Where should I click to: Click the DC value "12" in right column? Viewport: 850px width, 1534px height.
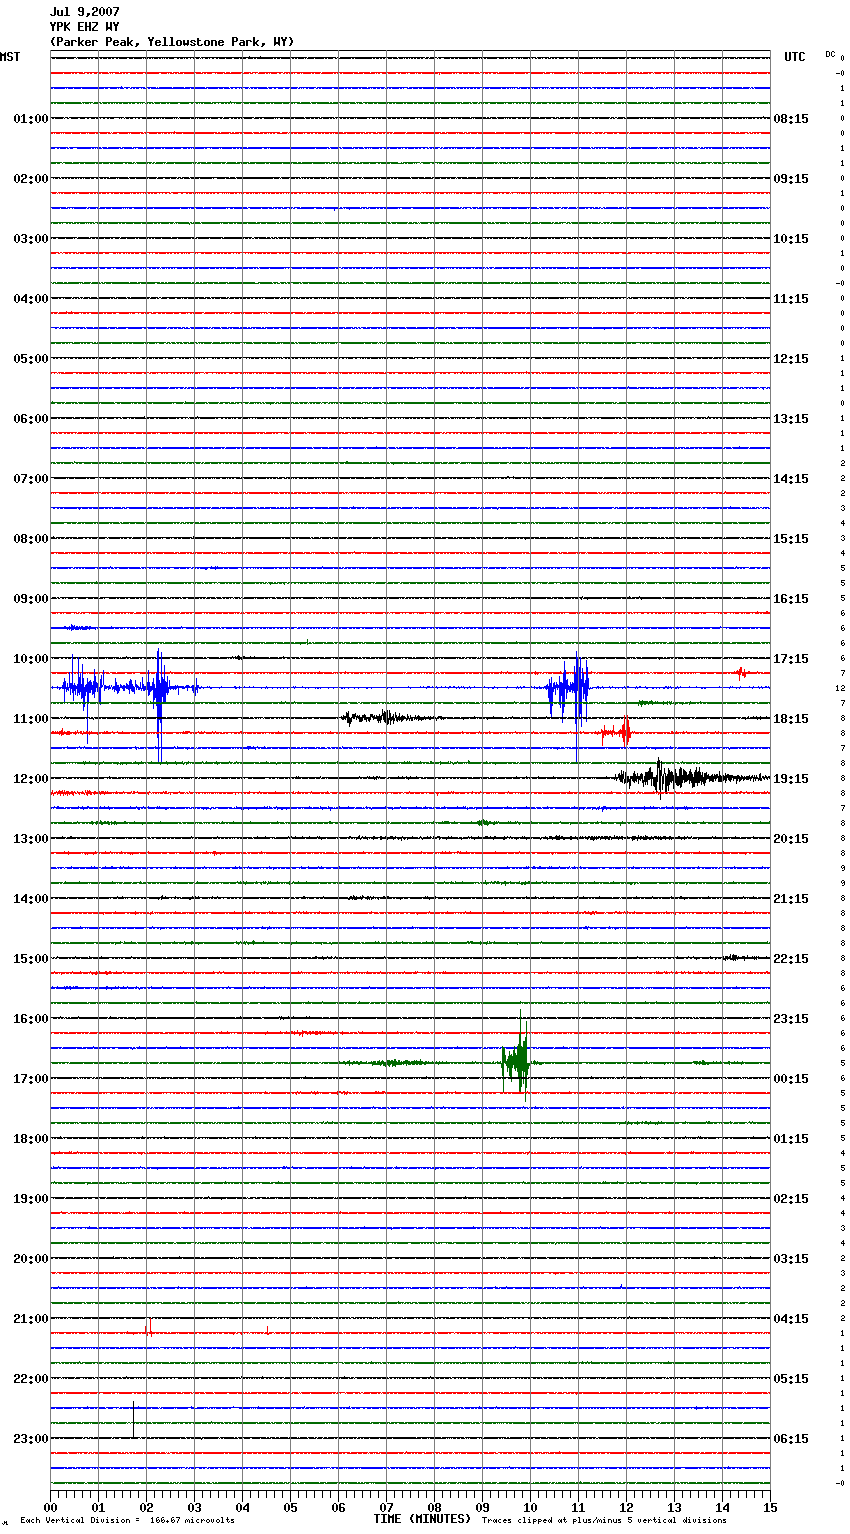[x=841, y=688]
